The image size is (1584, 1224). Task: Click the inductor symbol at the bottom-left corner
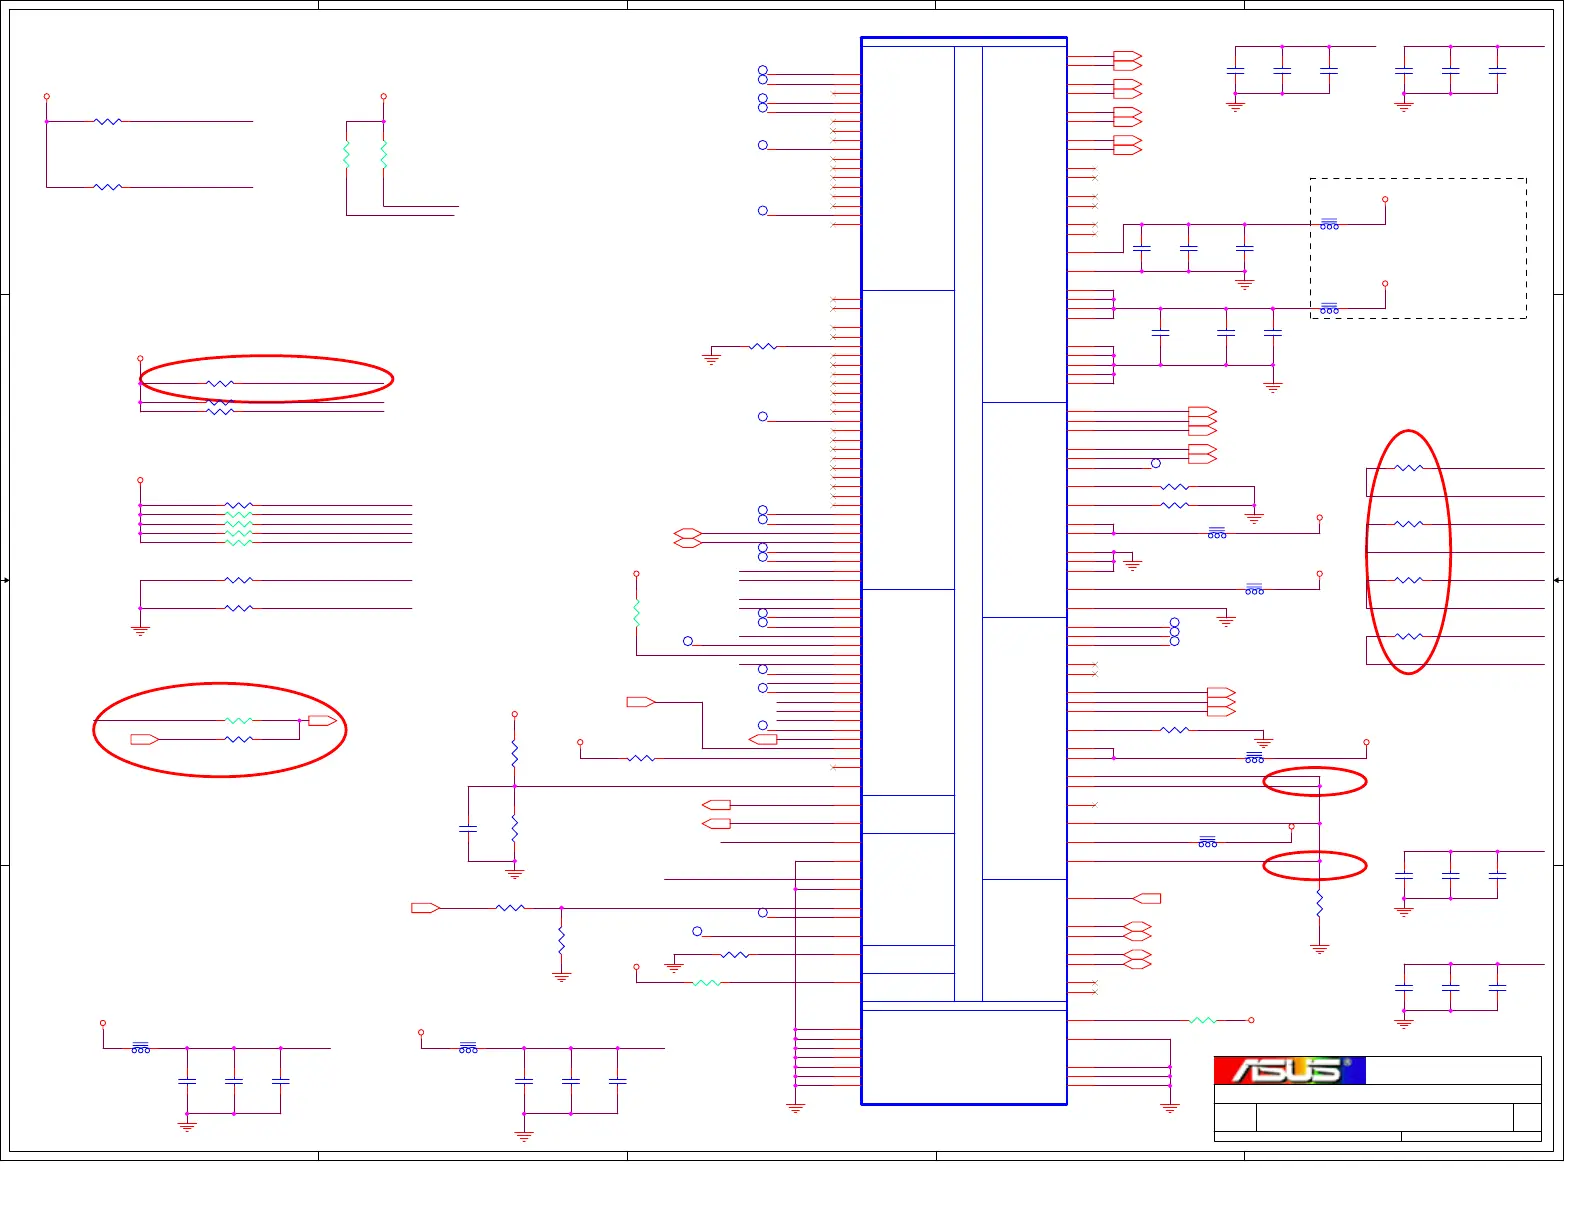[141, 1047]
